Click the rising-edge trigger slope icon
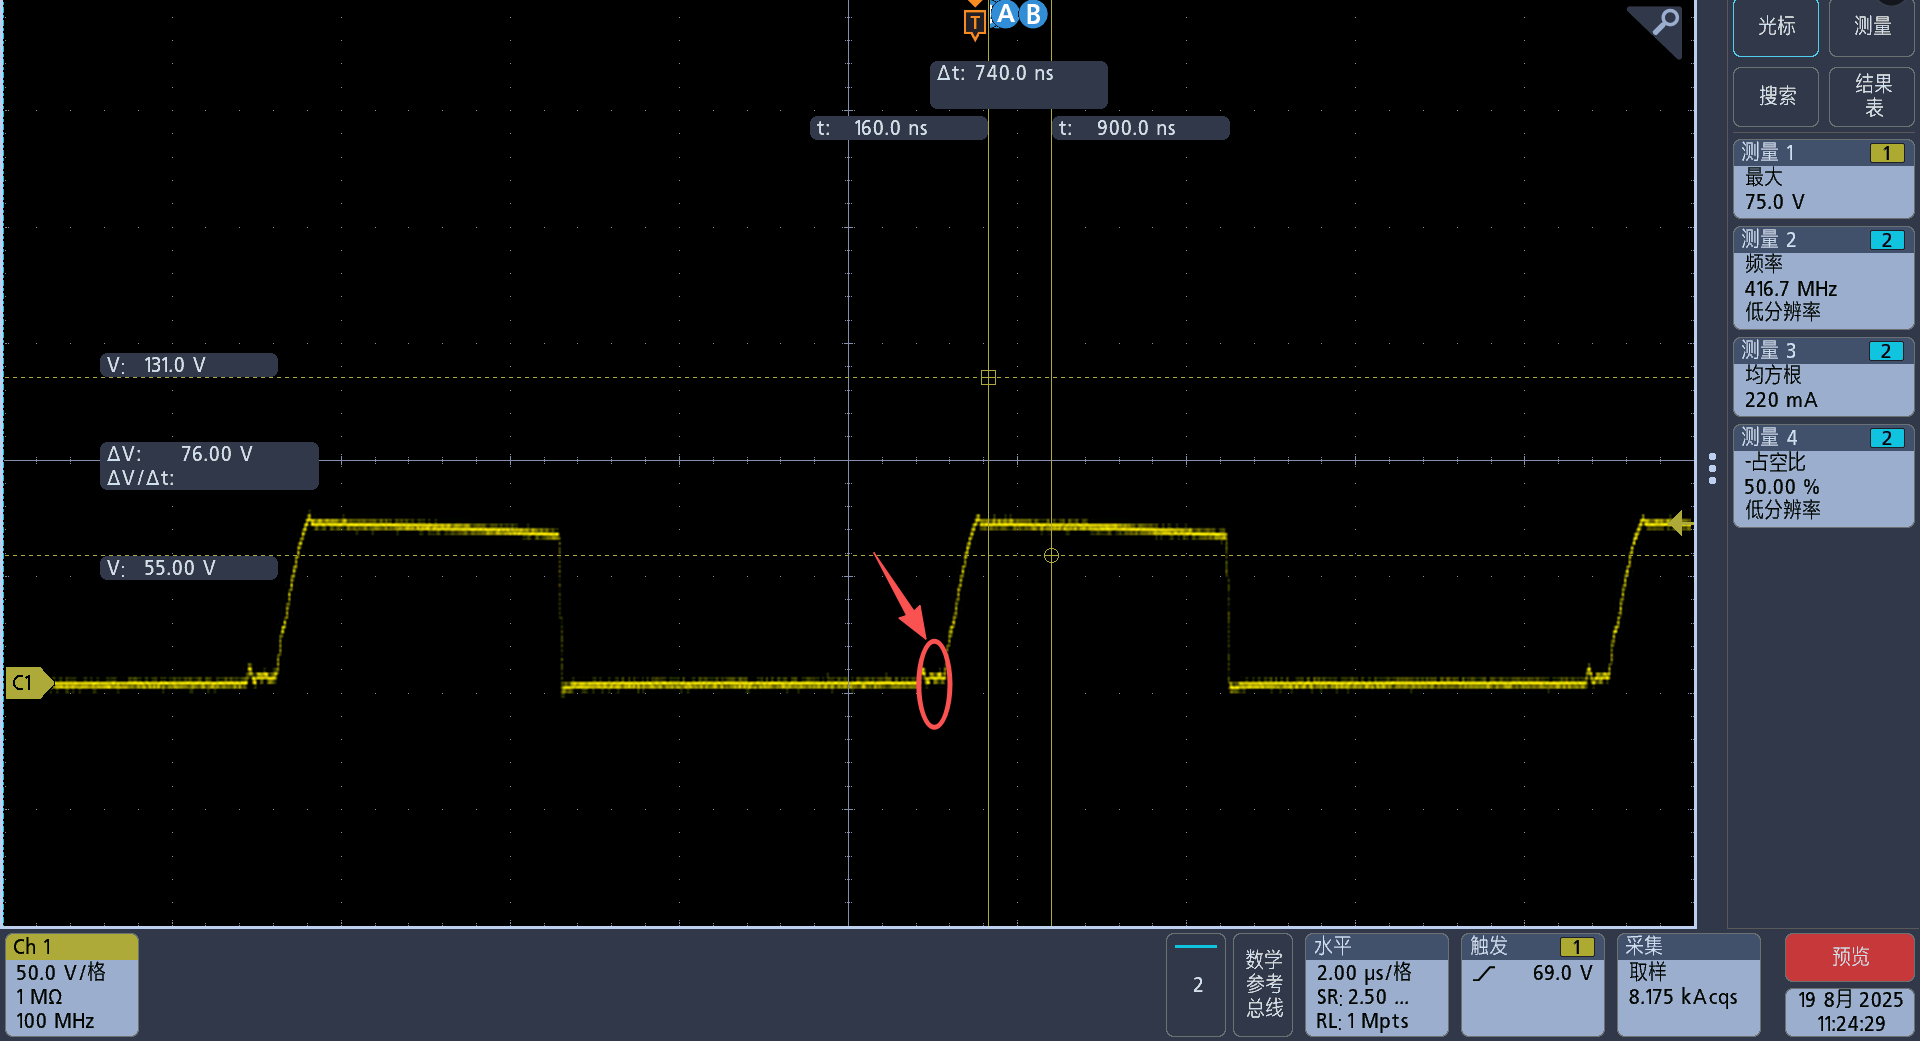This screenshot has width=1921, height=1041. [1484, 973]
